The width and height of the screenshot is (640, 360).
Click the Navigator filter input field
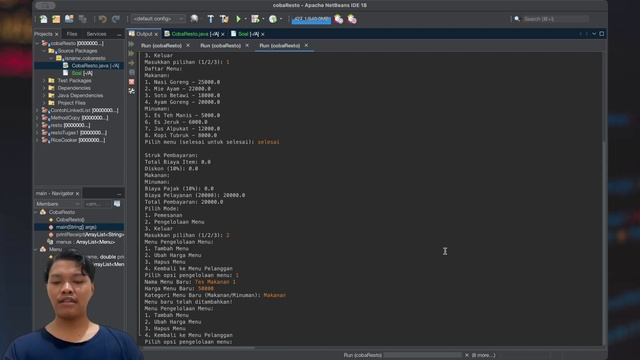pos(97,204)
